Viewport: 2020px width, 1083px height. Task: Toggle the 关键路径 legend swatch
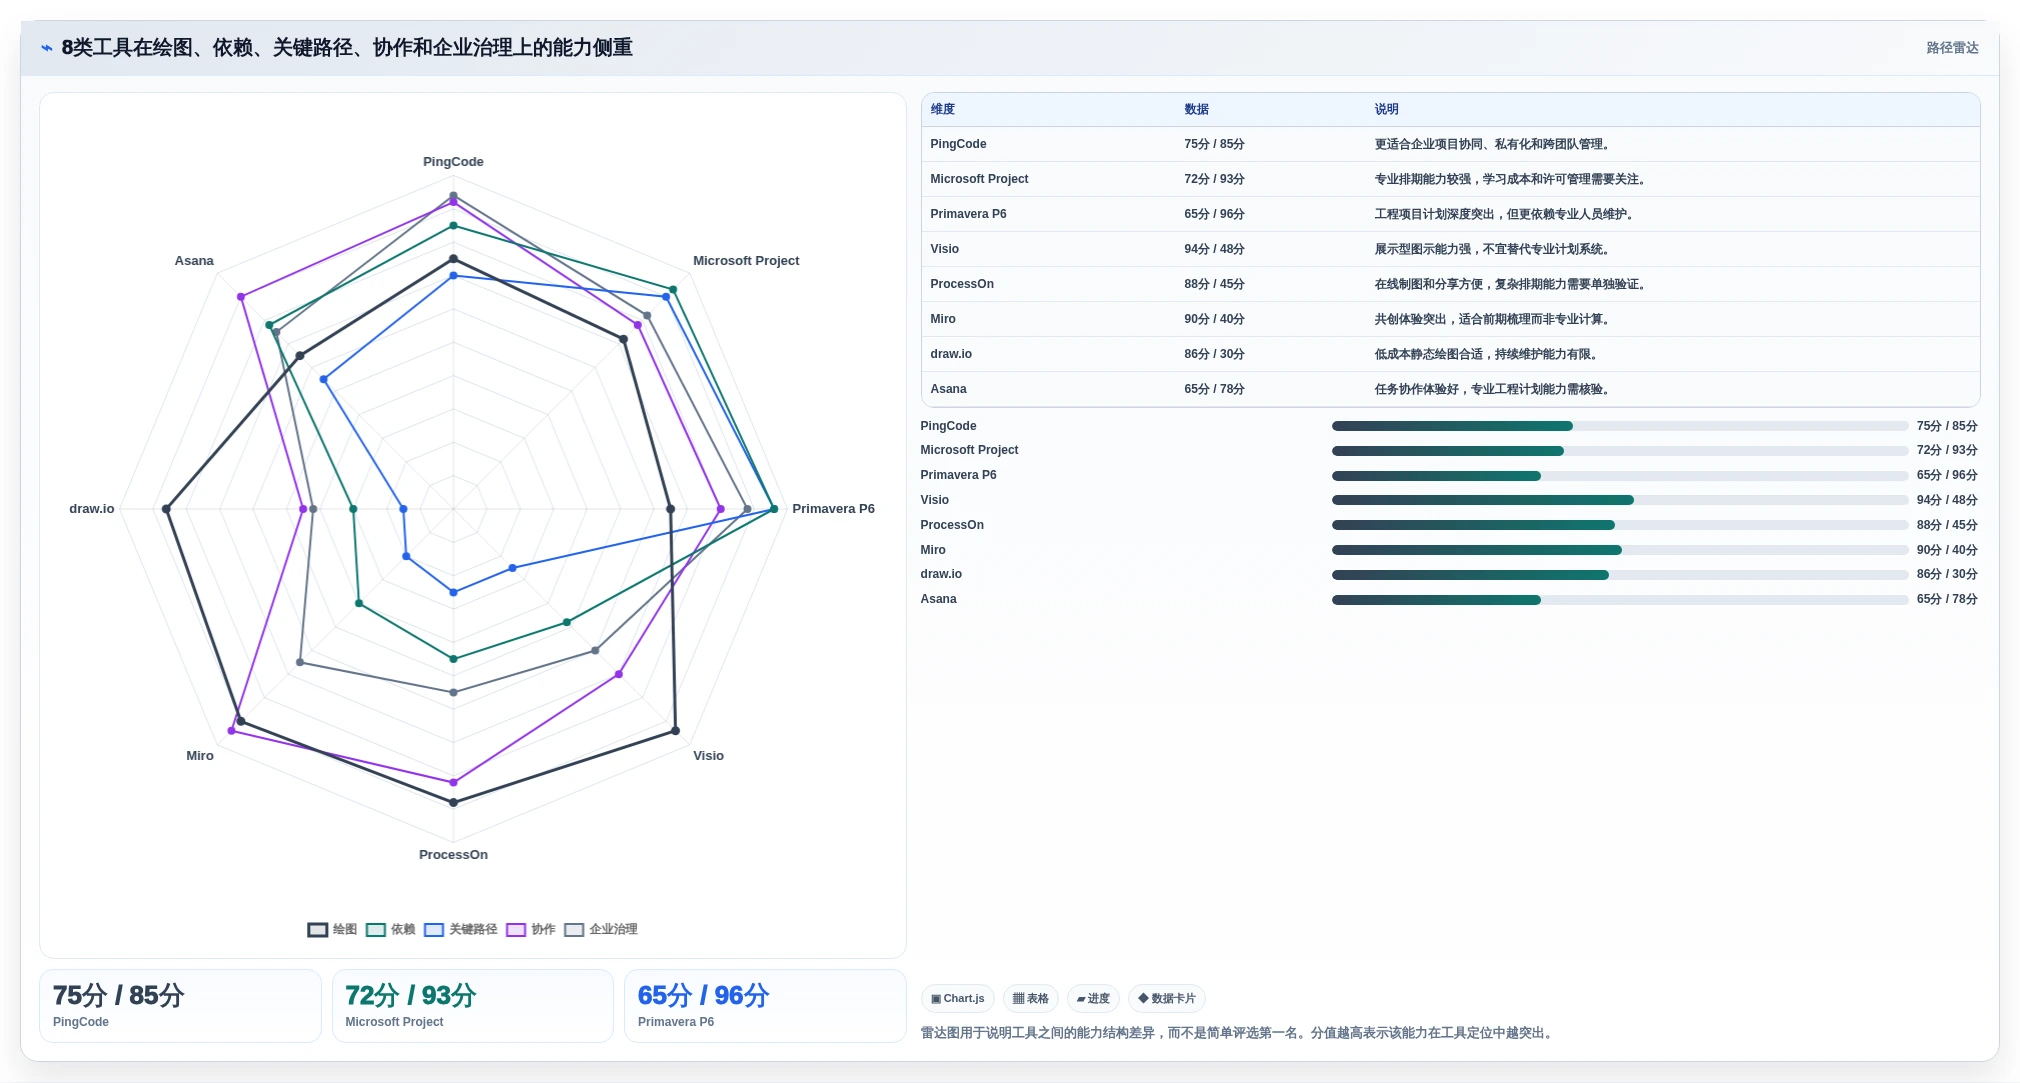coord(434,929)
